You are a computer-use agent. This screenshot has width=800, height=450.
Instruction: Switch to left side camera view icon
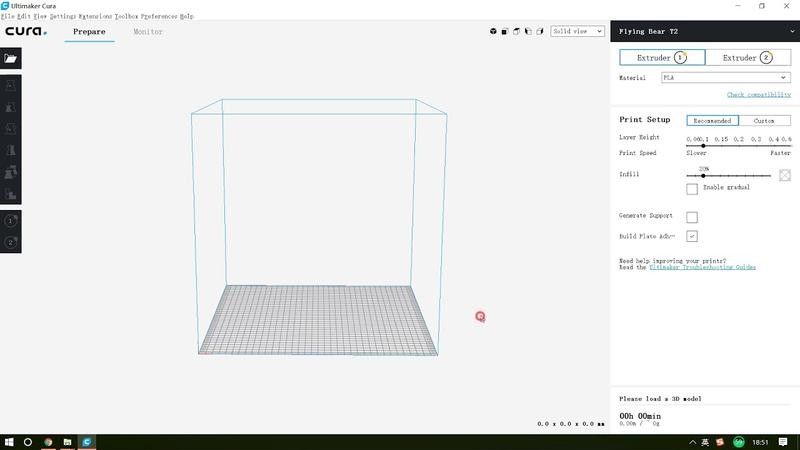(x=528, y=32)
